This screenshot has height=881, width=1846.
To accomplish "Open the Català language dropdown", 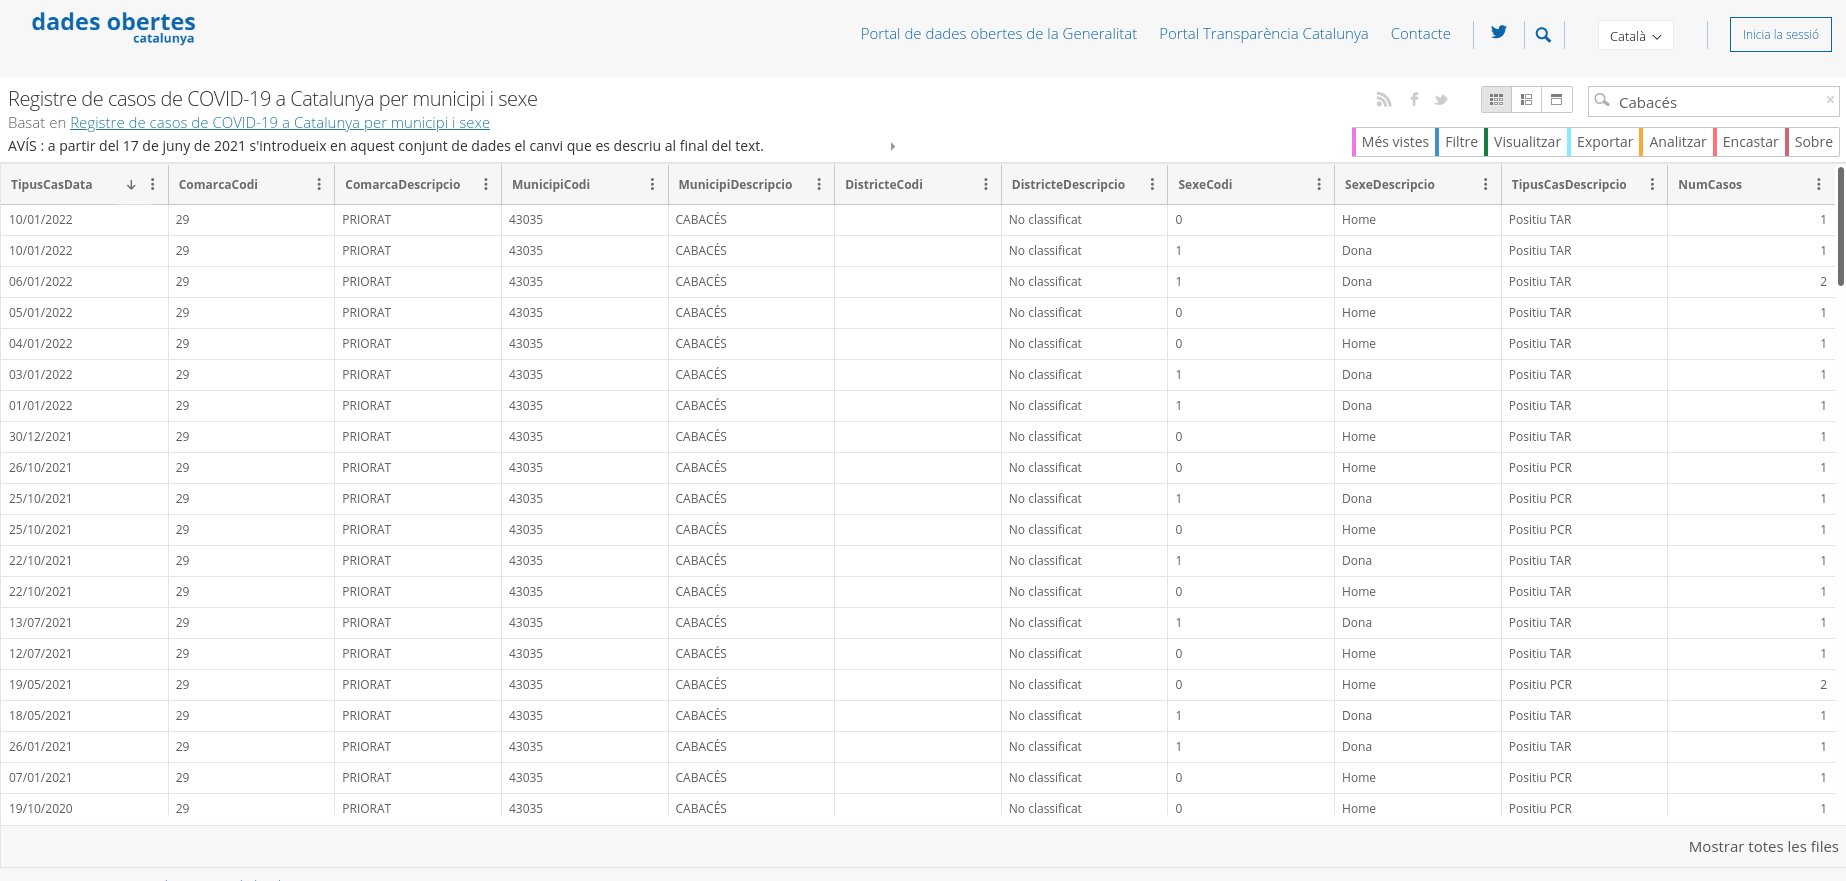I will [1635, 36].
